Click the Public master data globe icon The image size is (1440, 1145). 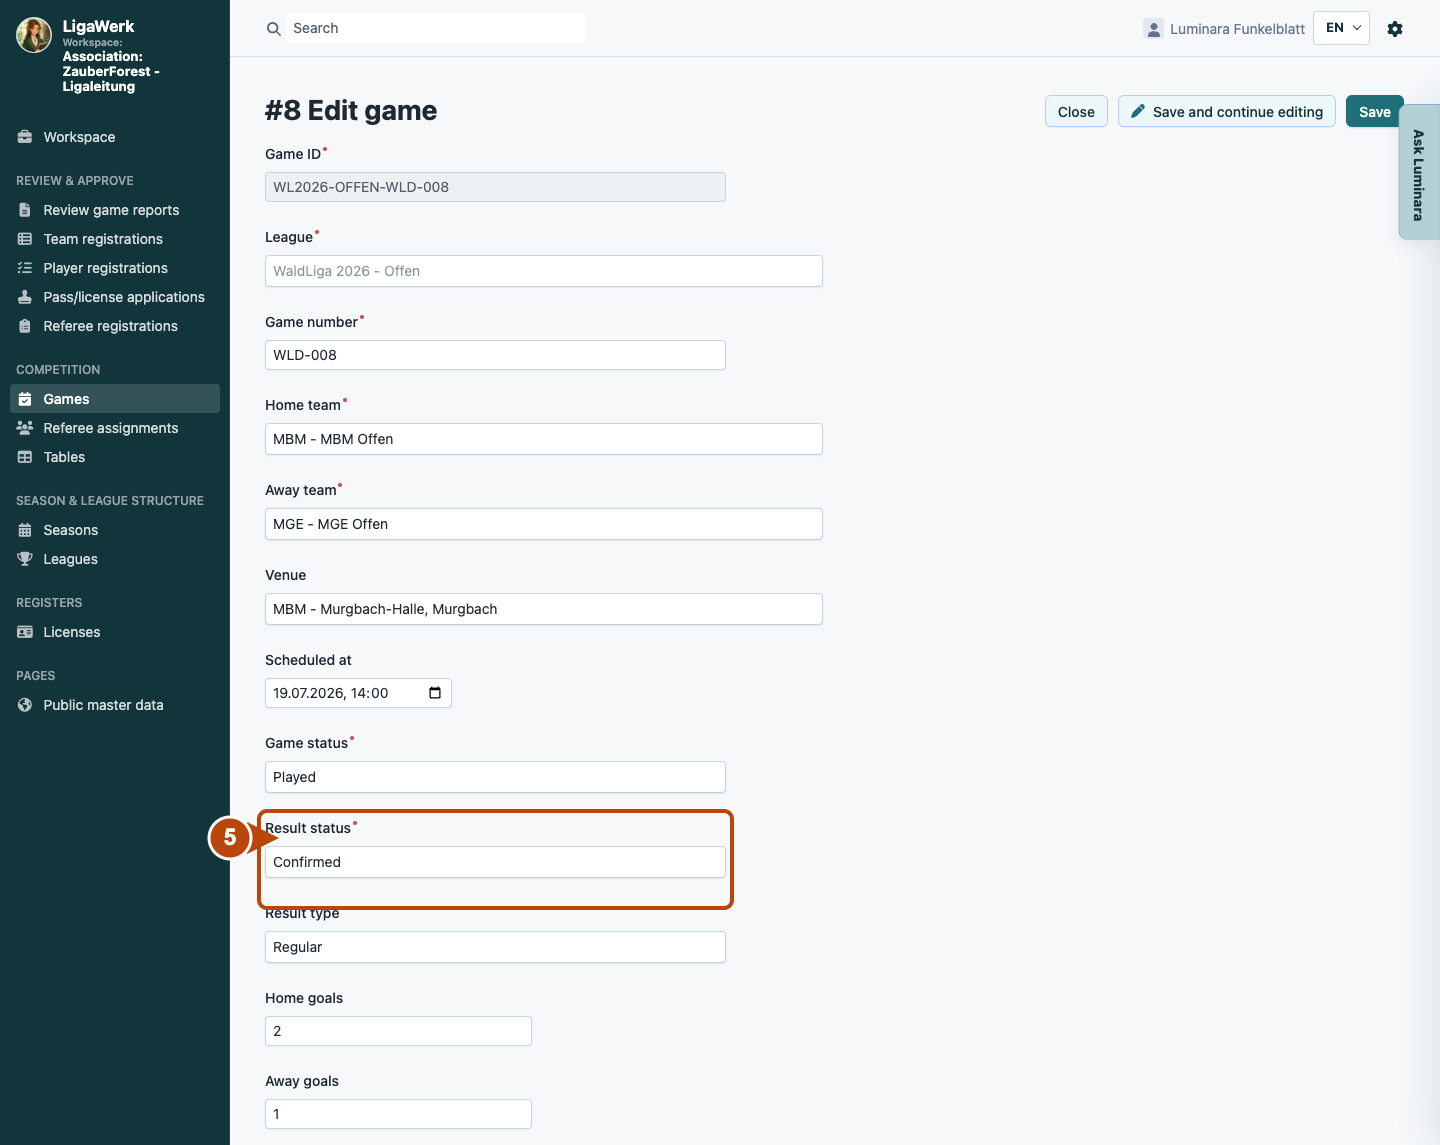point(25,705)
